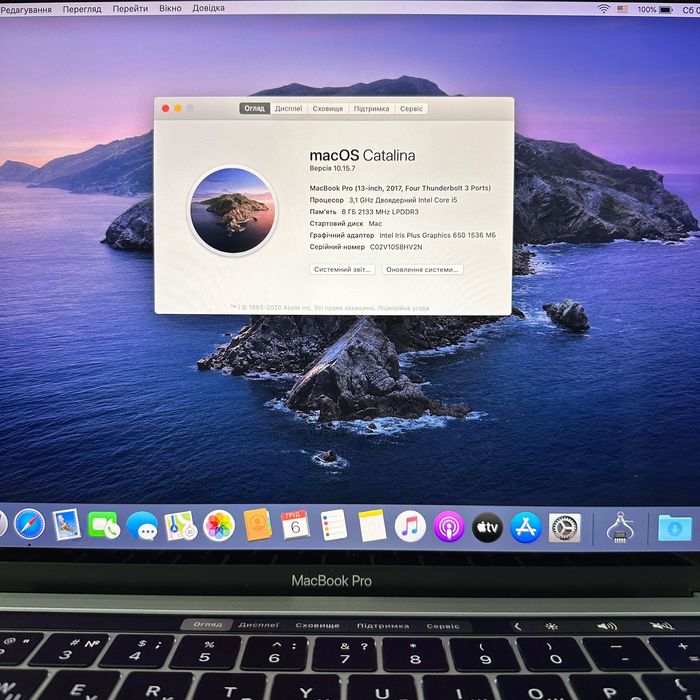The width and height of the screenshot is (700, 700).
Task: Open Safari from the Dock
Action: pos(29,524)
